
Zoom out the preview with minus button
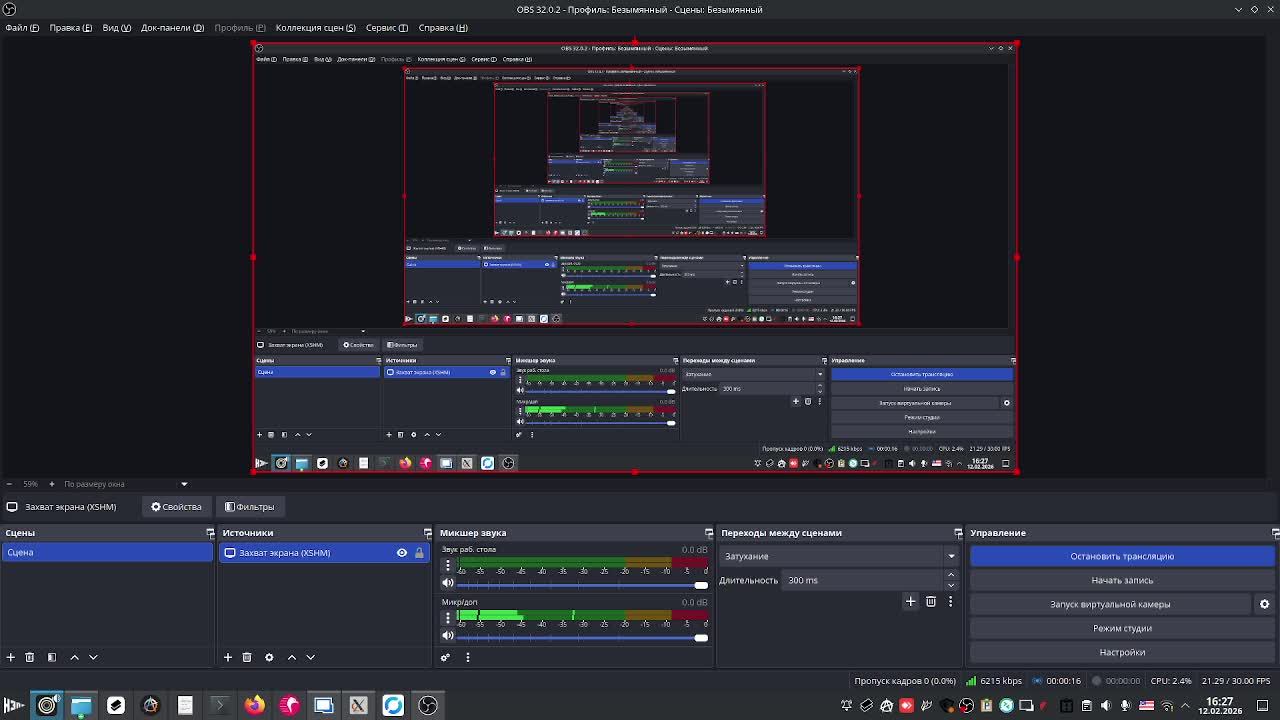[8, 484]
